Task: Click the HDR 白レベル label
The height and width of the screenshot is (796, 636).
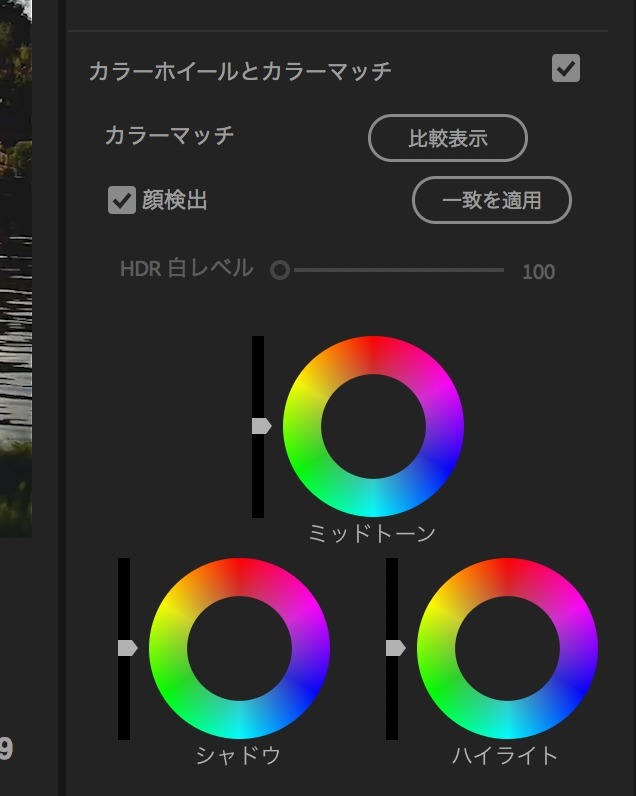Action: click(x=186, y=268)
